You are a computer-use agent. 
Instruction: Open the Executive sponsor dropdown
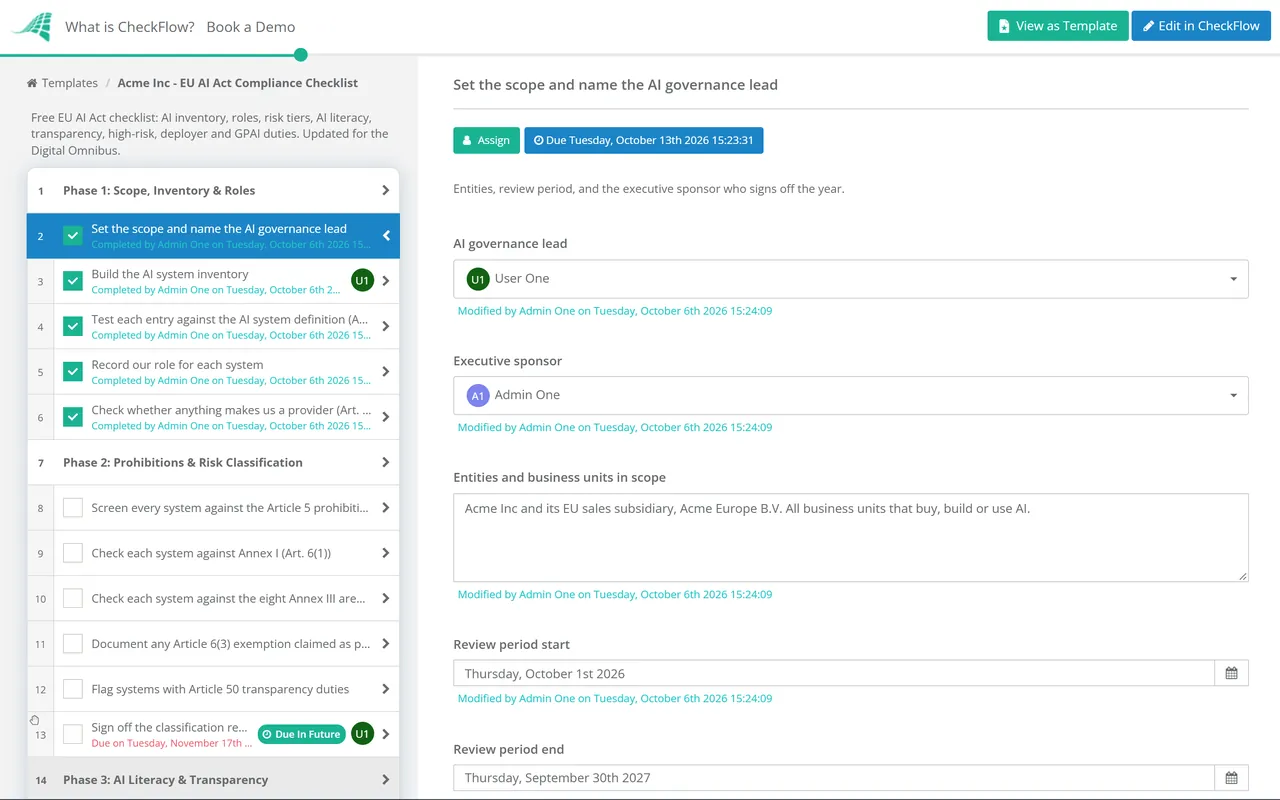851,395
